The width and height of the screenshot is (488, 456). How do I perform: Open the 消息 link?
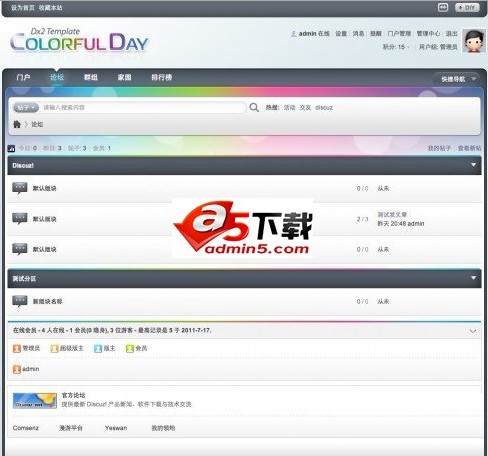[358, 34]
